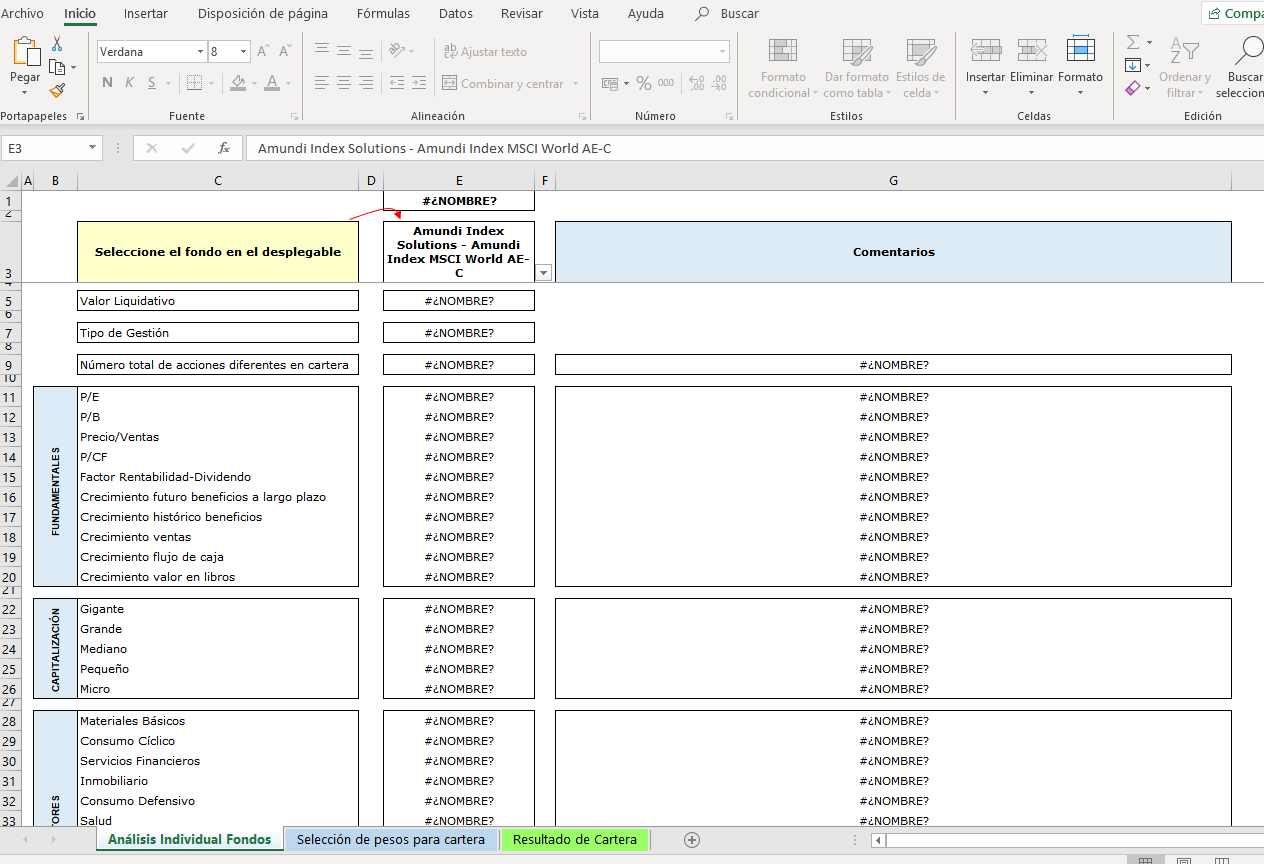Viewport: 1264px width, 864px height.
Task: Align cell text to the right
Action: click(x=366, y=83)
